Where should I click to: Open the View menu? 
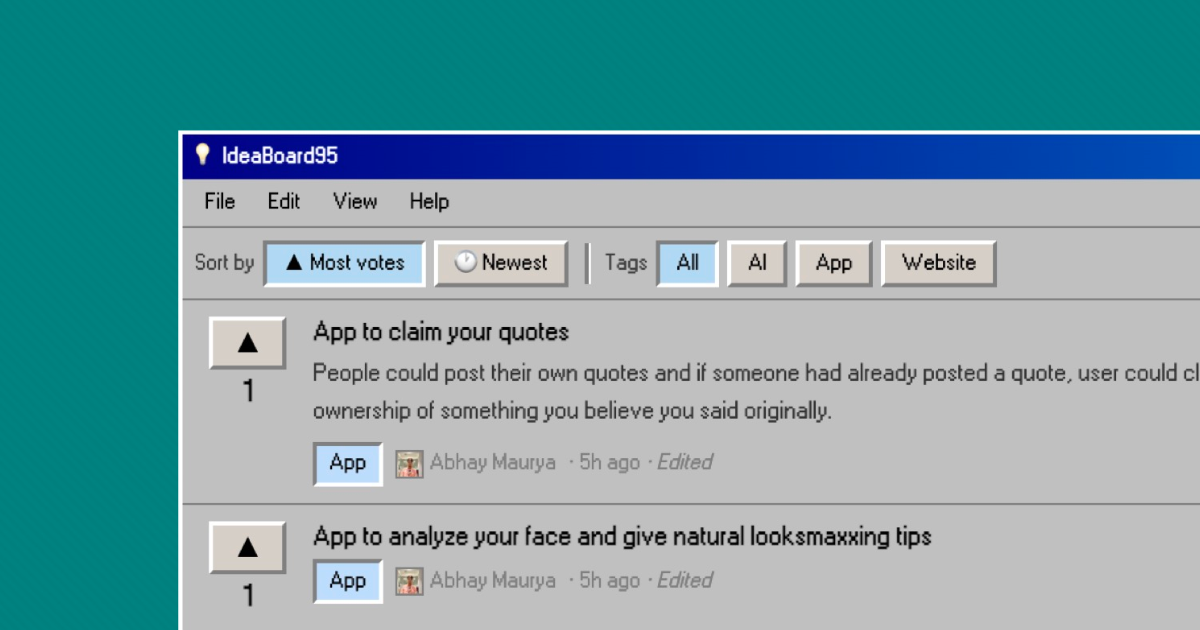click(x=355, y=201)
